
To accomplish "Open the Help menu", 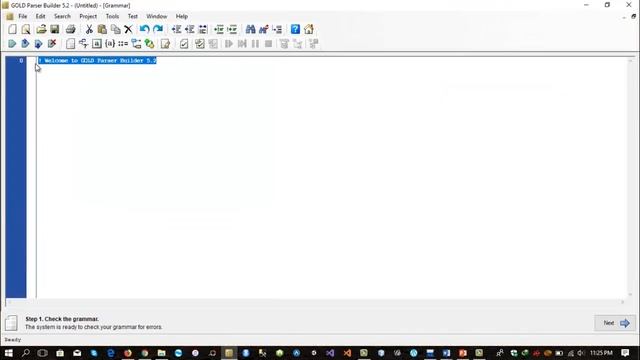I will 182,16.
